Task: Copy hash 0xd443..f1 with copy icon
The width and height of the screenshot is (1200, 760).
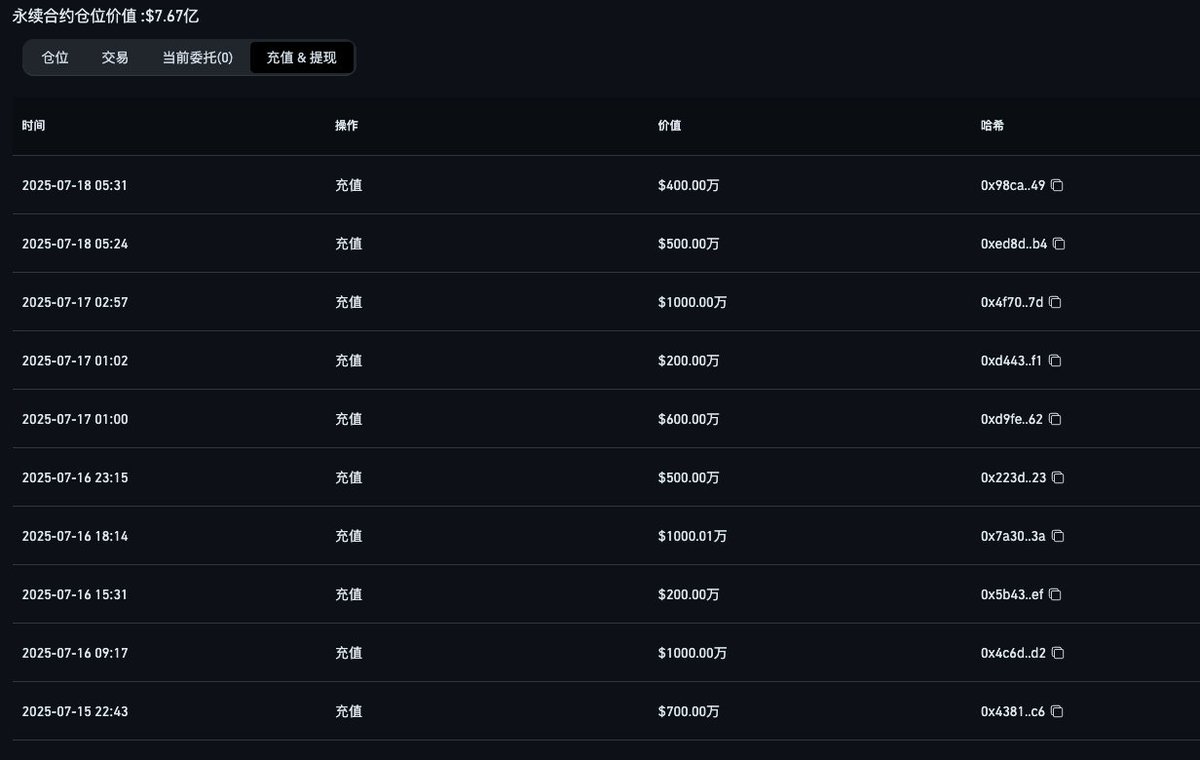Action: pos(1055,360)
